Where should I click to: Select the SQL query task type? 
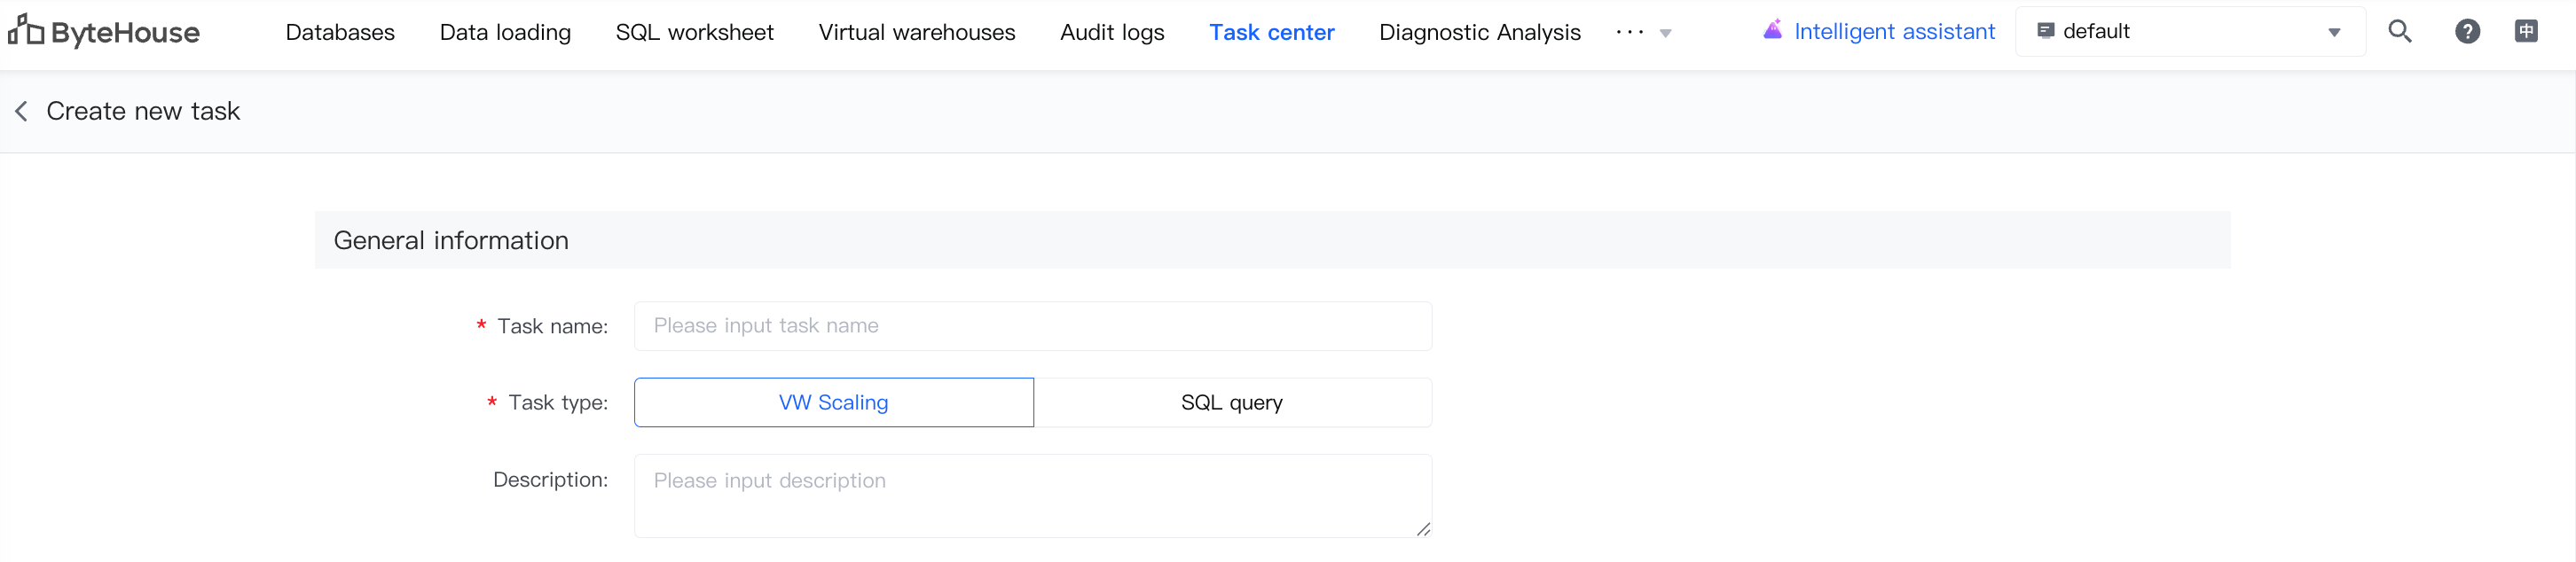tap(1231, 402)
